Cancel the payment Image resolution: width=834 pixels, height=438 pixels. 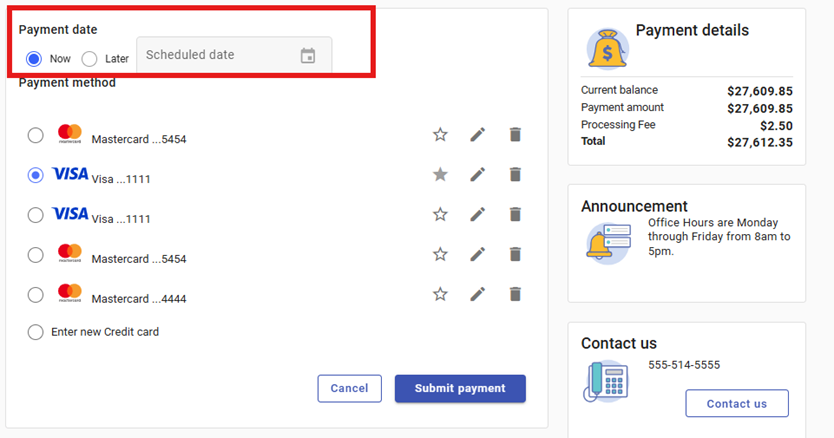(349, 388)
